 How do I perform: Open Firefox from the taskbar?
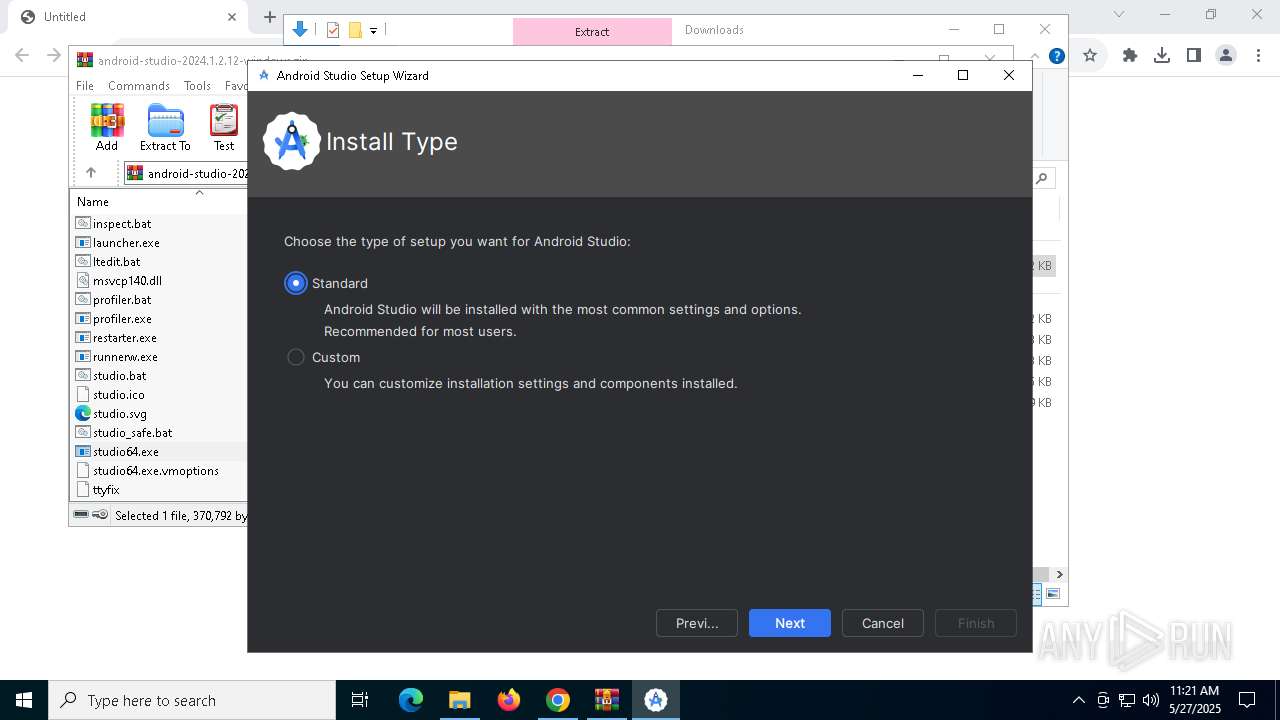509,700
